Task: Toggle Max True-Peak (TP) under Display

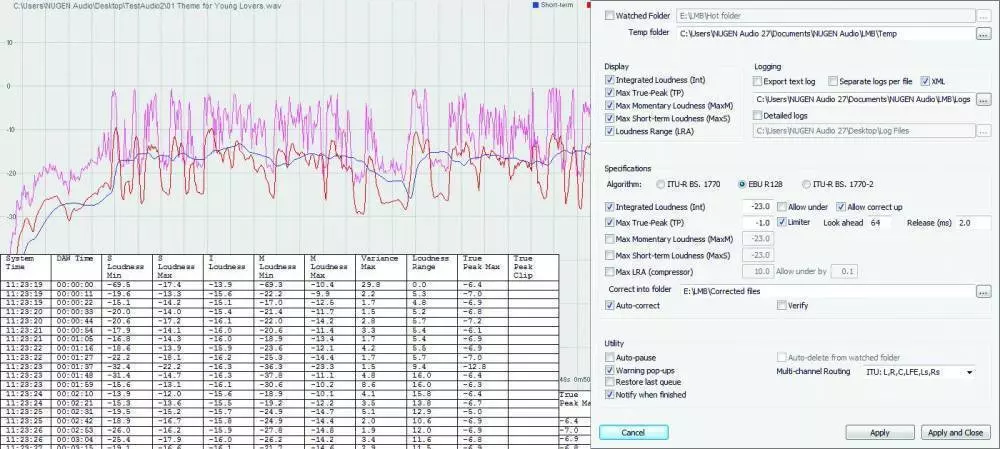Action: tap(610, 93)
